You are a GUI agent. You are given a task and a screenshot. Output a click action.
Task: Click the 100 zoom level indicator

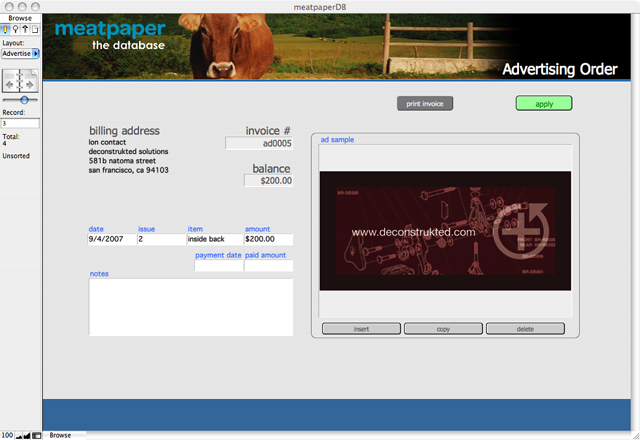(x=7, y=435)
